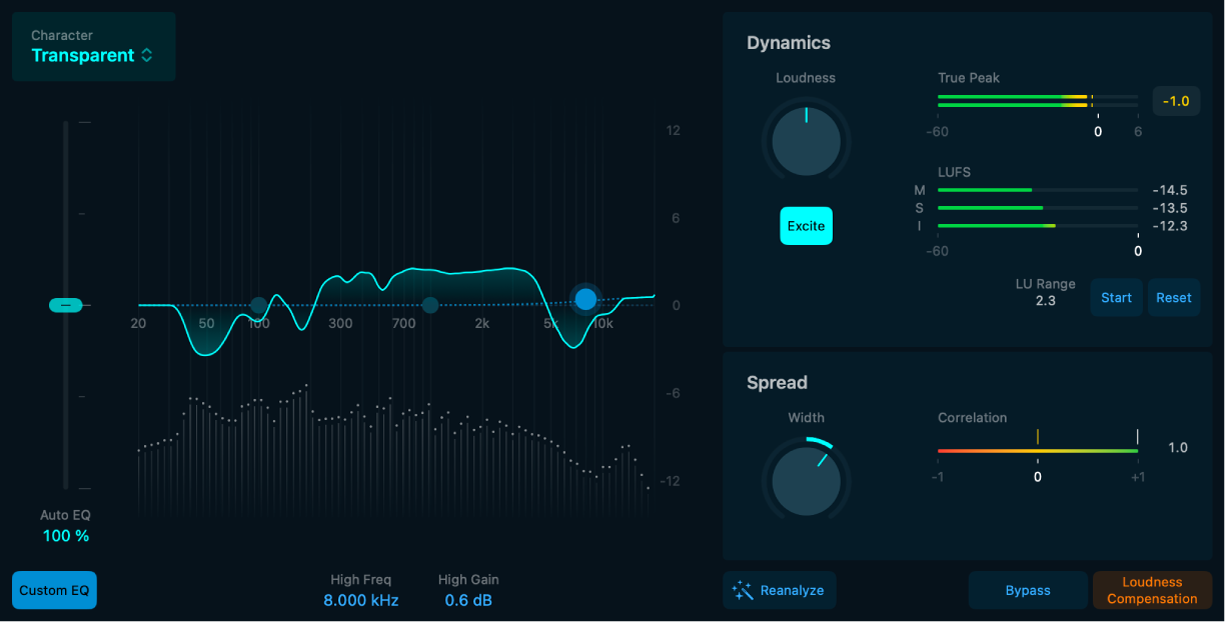Click the Loudness label above the knob

[806, 78]
